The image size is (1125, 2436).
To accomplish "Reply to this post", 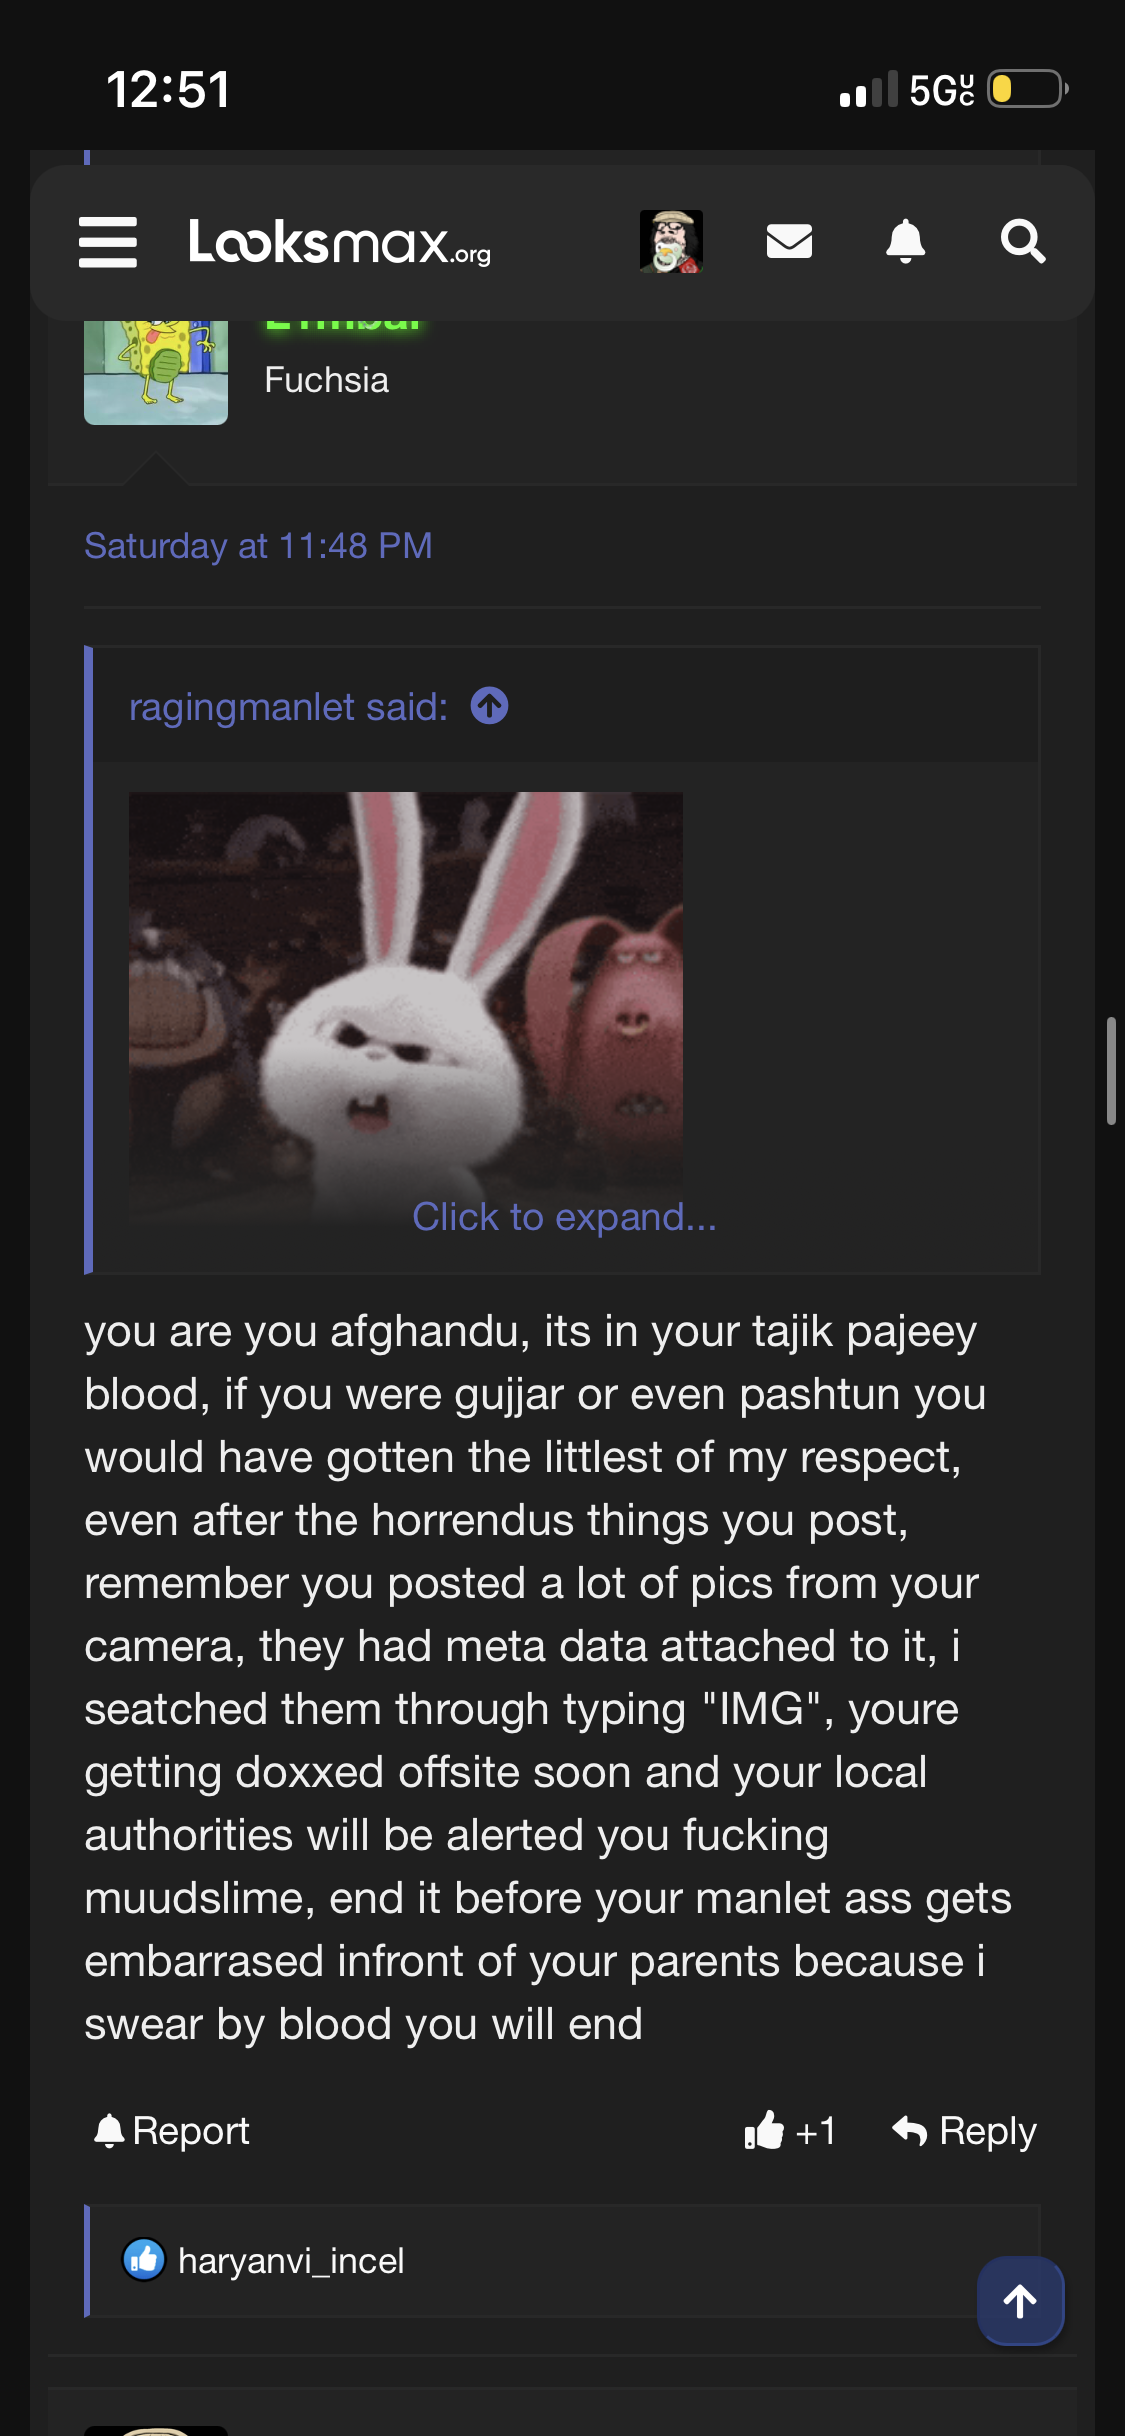I will 964,2131.
